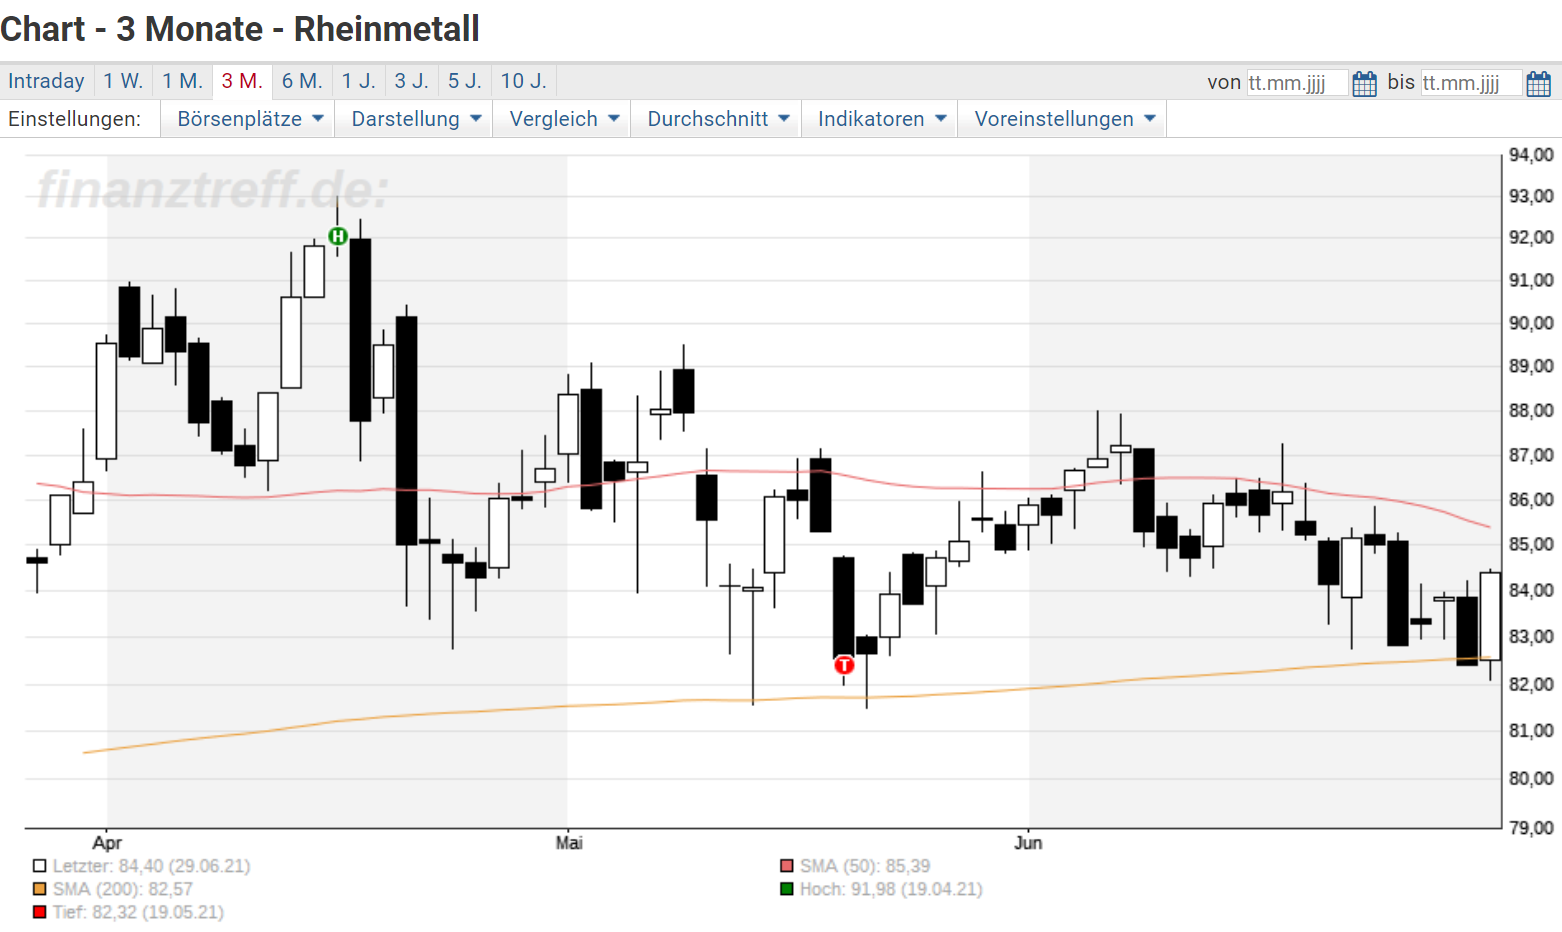This screenshot has height=932, width=1562.
Task: Open the Voreinstellungen dropdown
Action: [x=1064, y=119]
